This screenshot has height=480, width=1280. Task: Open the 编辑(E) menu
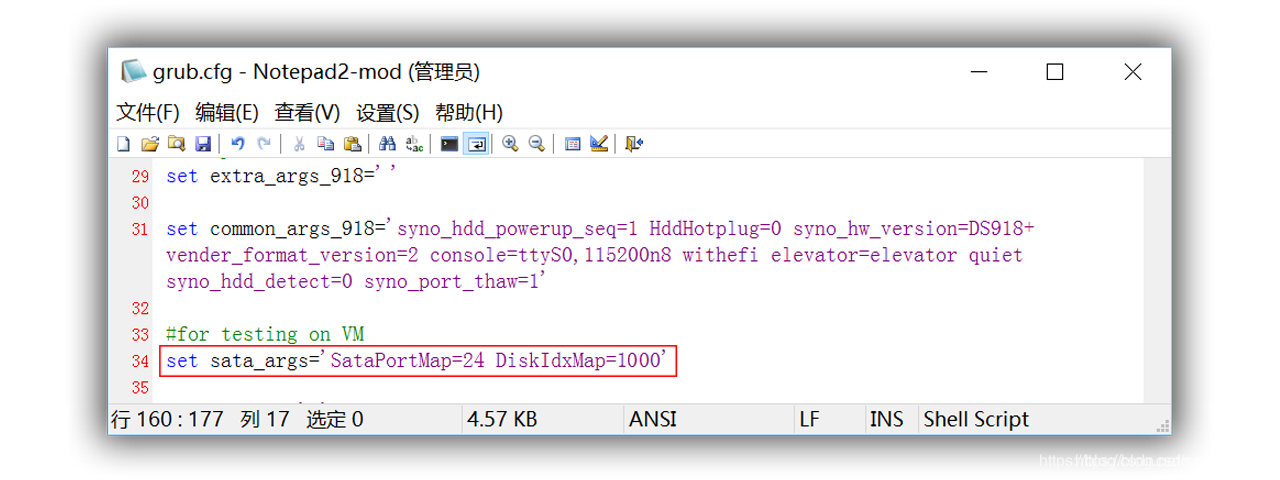[x=227, y=112]
